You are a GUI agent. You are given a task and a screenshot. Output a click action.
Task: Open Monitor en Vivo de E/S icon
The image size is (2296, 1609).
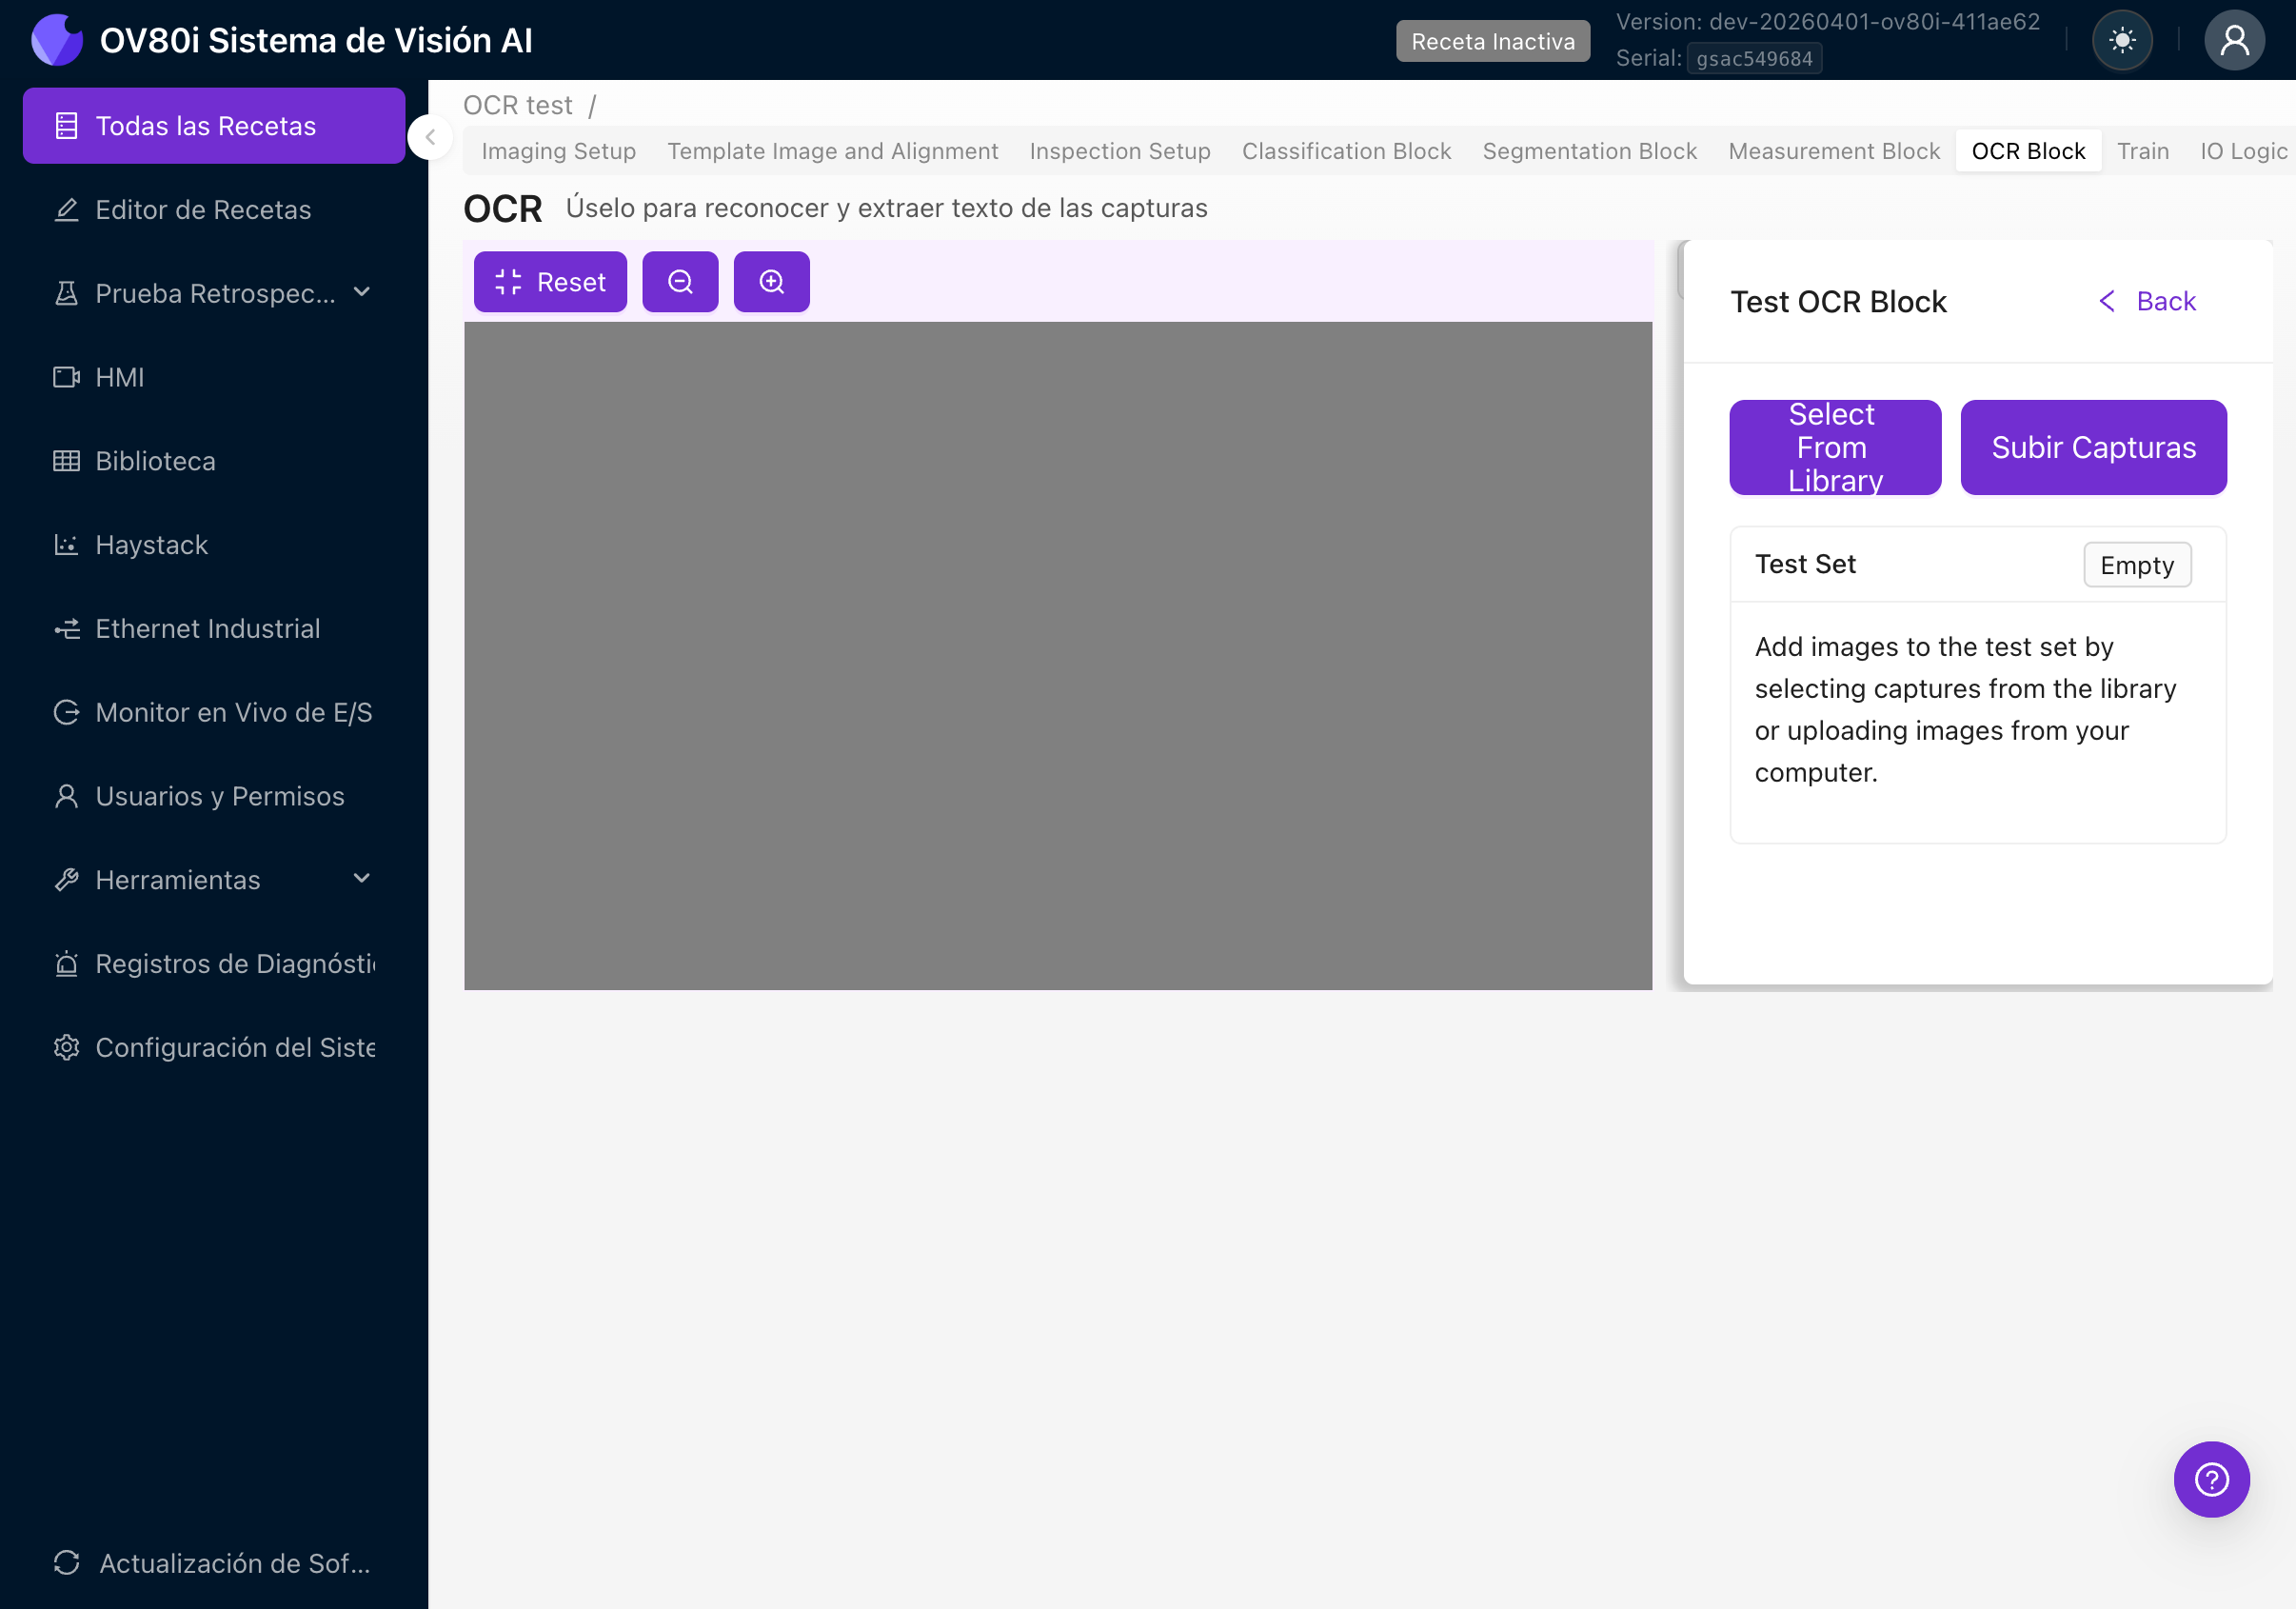(x=66, y=712)
